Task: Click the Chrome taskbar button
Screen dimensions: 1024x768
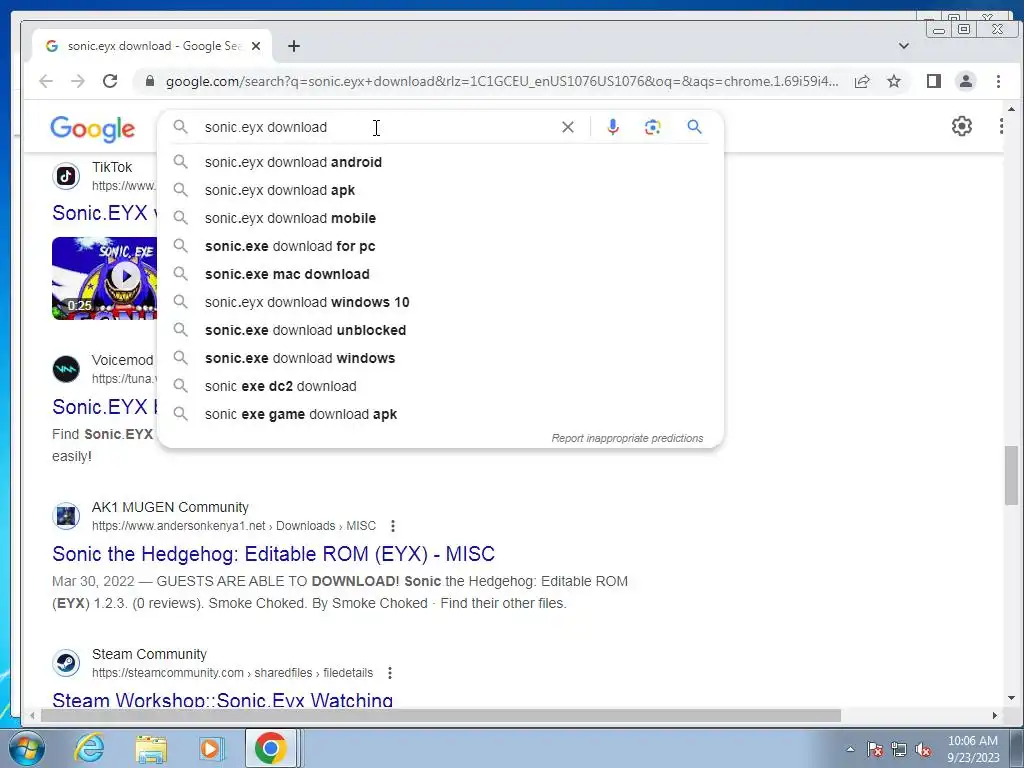Action: 271,748
